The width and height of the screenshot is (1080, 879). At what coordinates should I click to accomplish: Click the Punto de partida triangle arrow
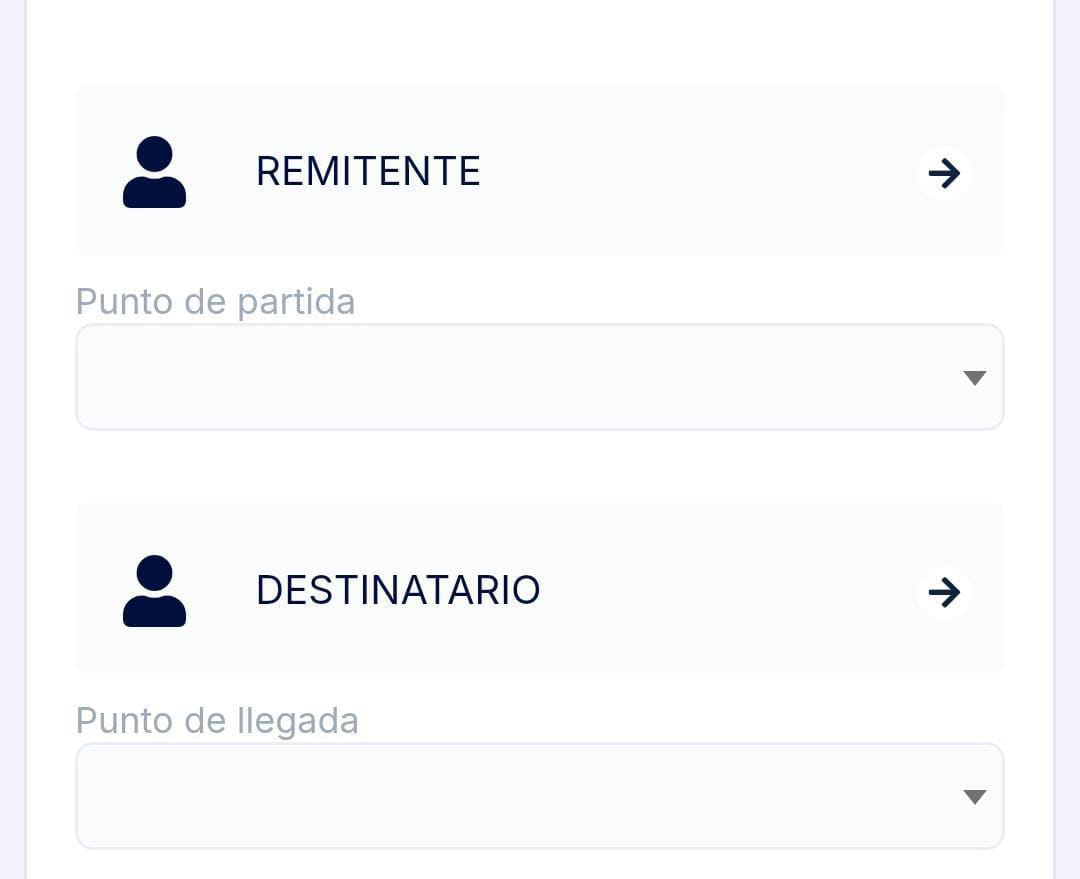click(974, 378)
